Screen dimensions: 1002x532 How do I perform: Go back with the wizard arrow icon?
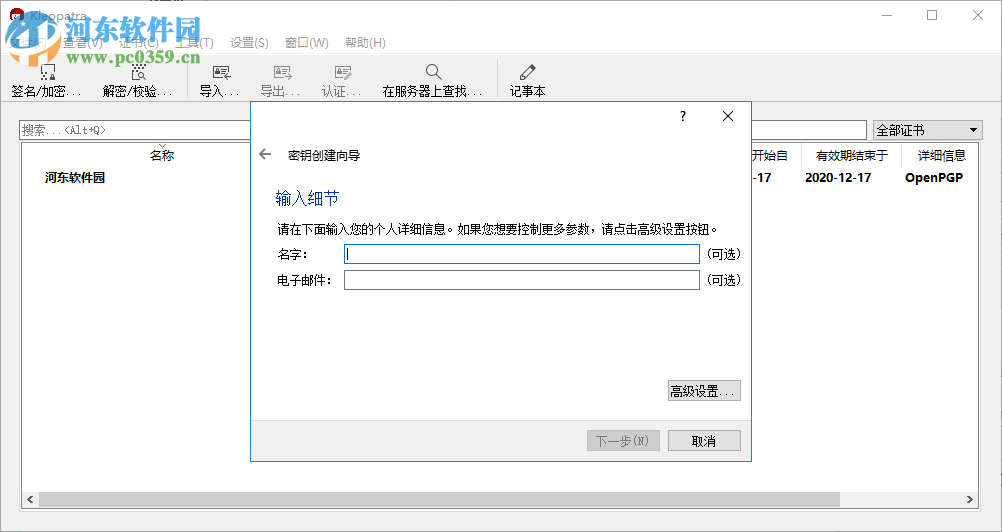pos(265,155)
